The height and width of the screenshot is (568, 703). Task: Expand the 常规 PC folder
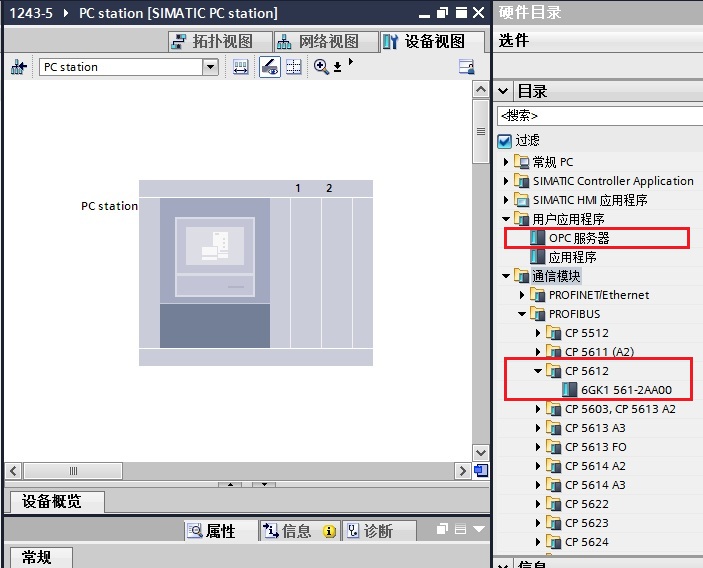click(x=506, y=162)
